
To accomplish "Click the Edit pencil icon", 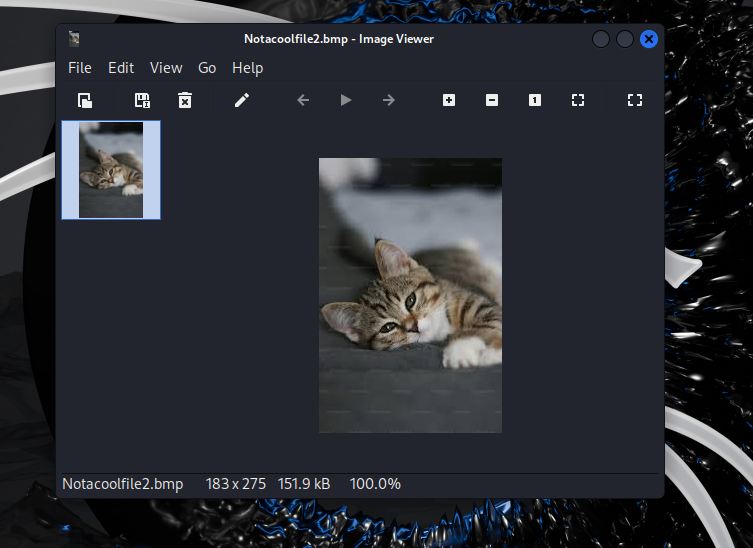I will 242,100.
